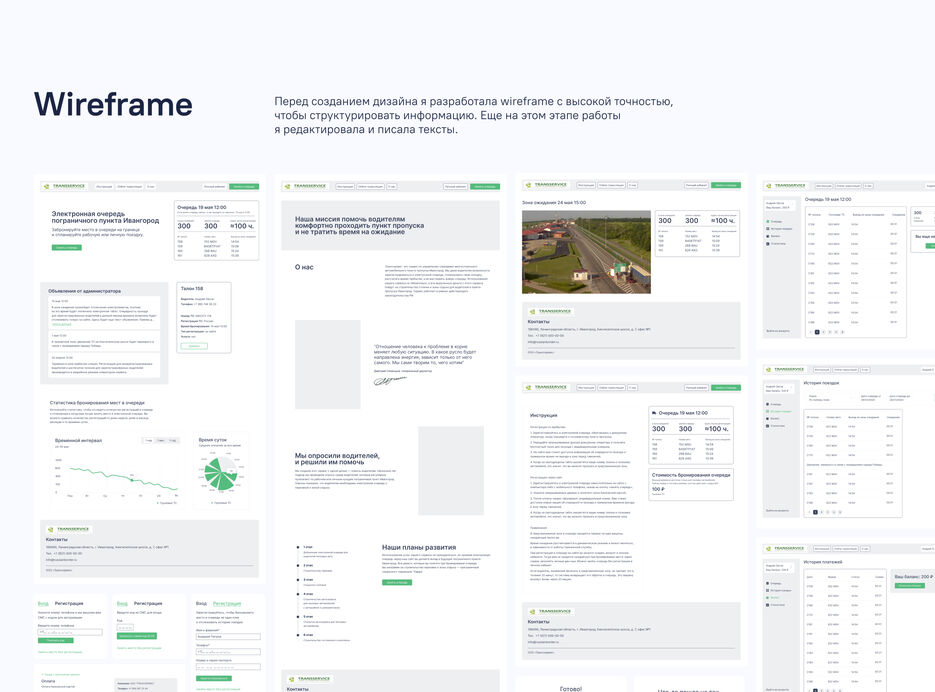
Task: Select the Регистрация tab in the phone-number login card
Action: pyautogui.click(x=69, y=604)
